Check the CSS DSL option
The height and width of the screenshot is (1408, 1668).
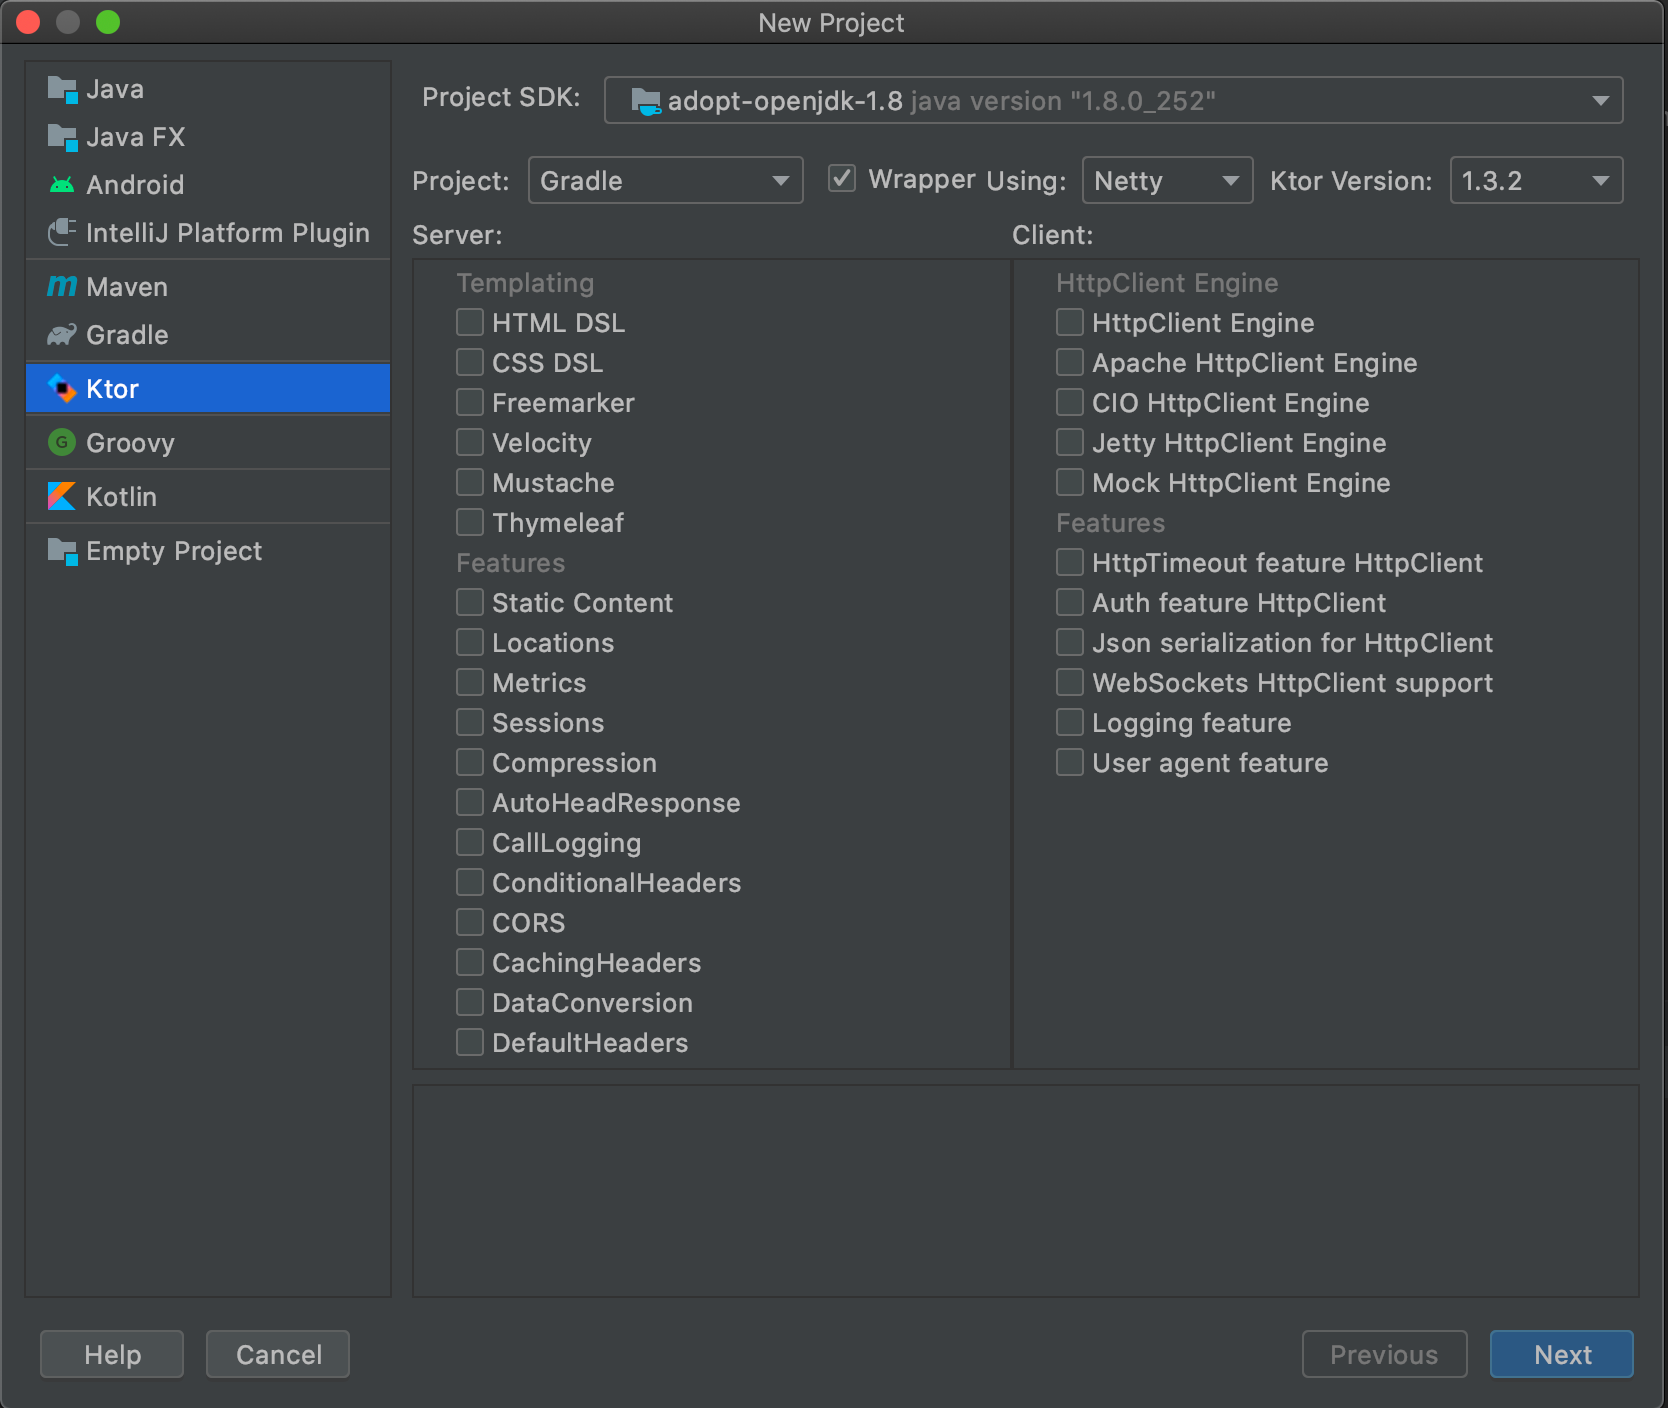(470, 362)
